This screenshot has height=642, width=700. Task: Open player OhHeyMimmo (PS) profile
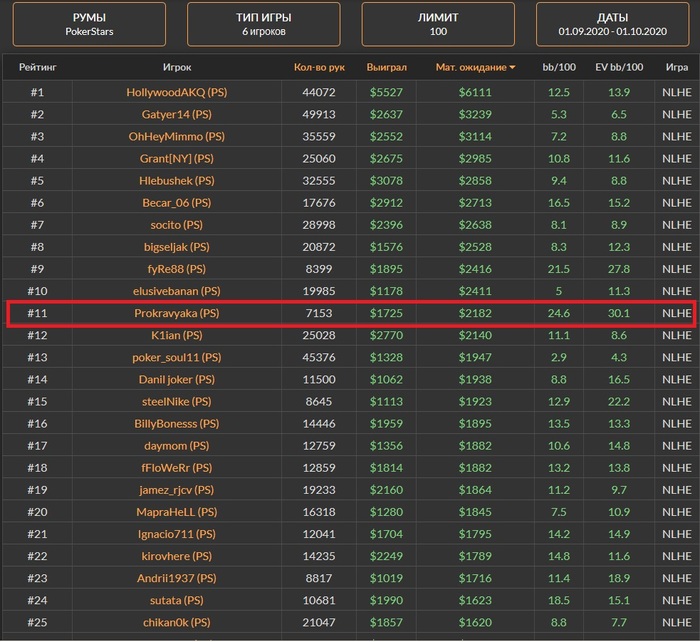pyautogui.click(x=177, y=137)
